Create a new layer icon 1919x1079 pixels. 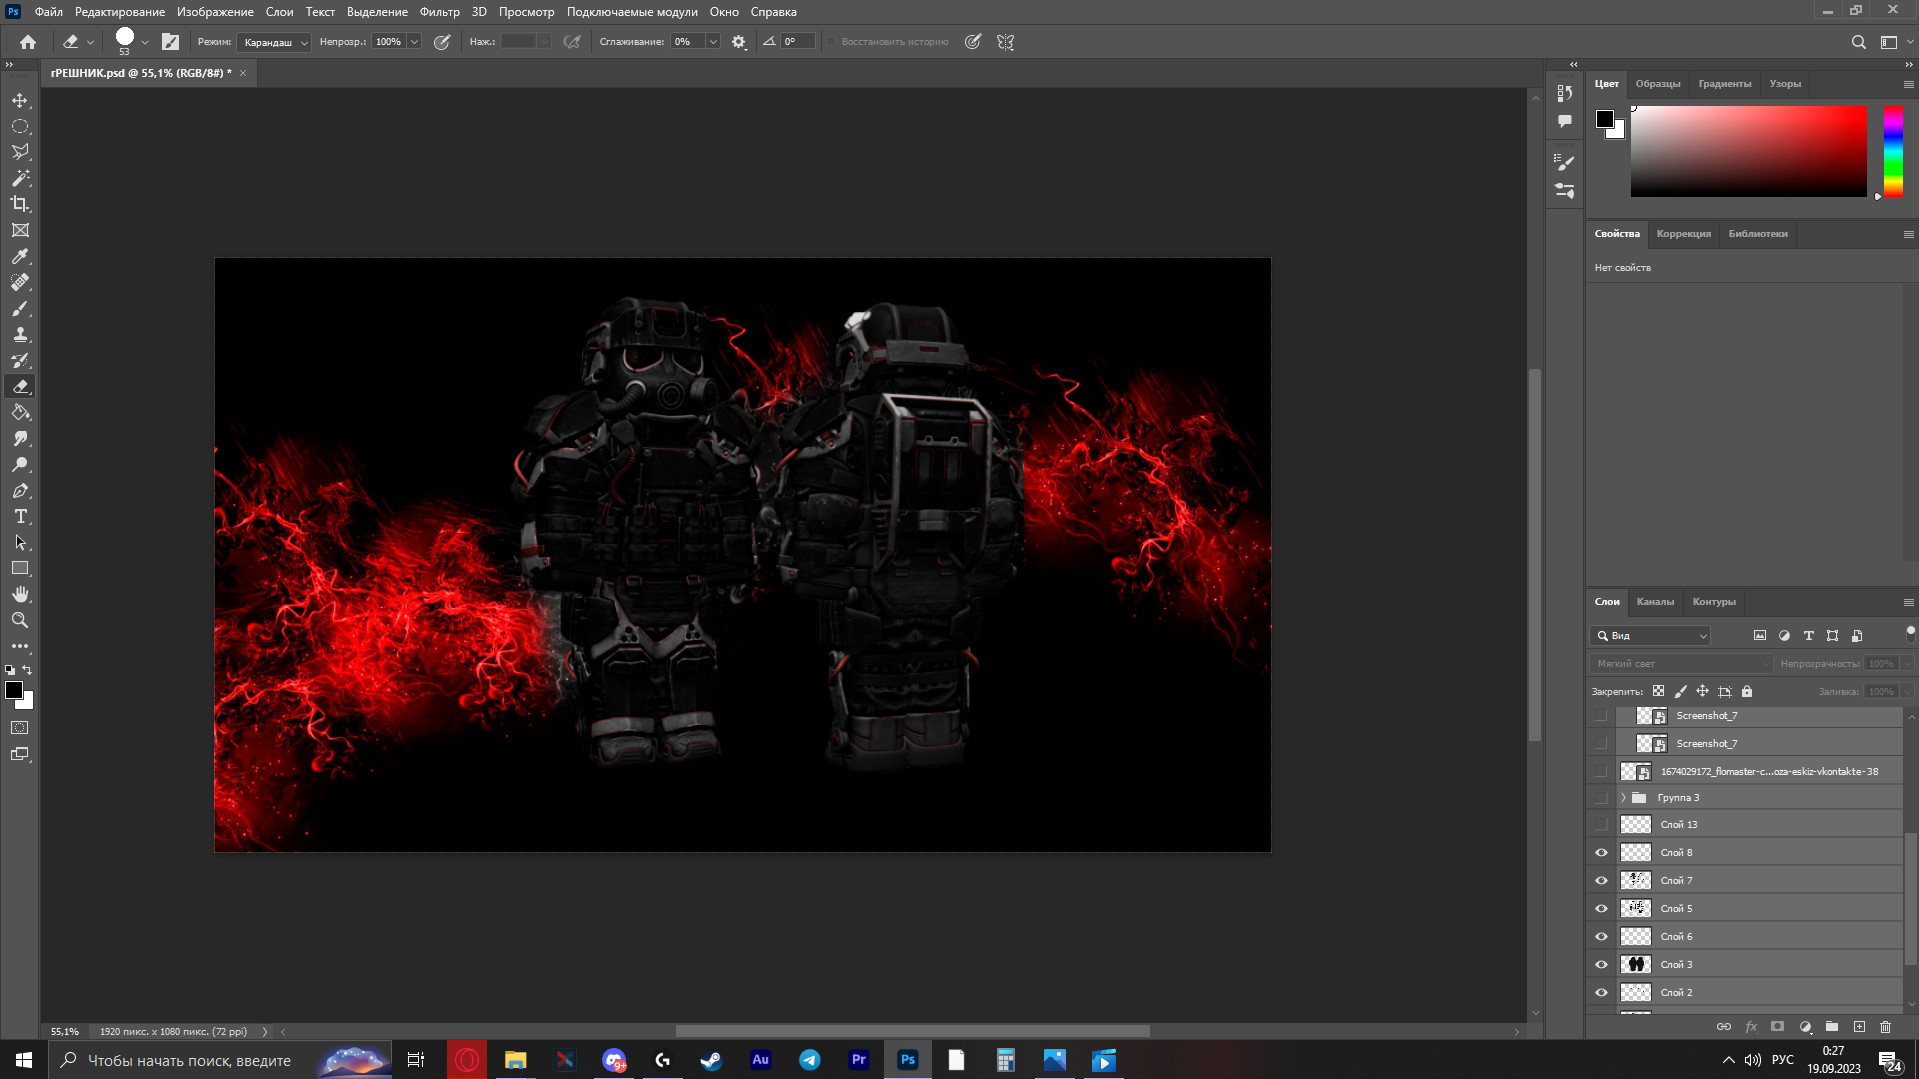1859,1027
